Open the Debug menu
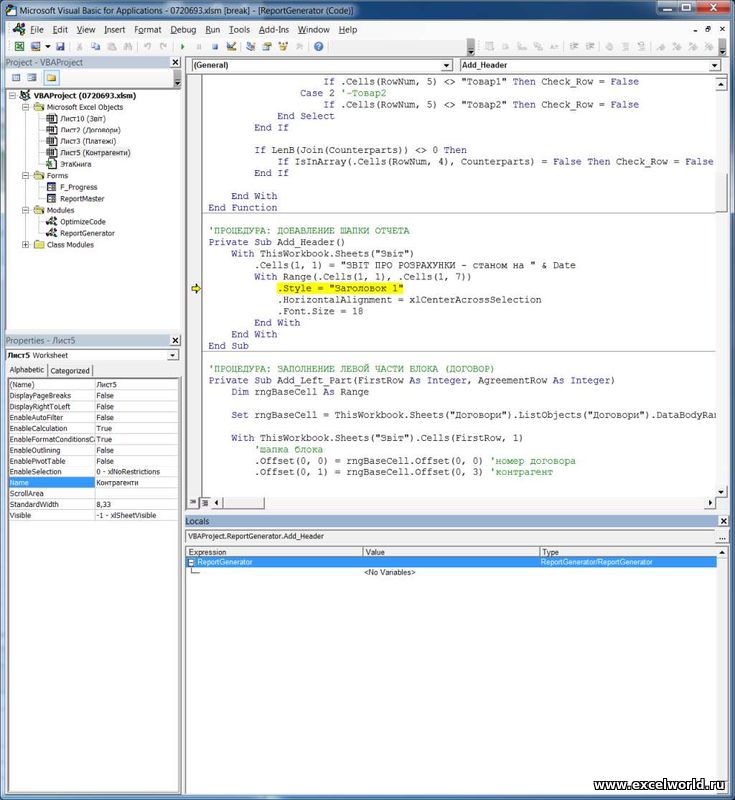The image size is (735, 800). (183, 30)
